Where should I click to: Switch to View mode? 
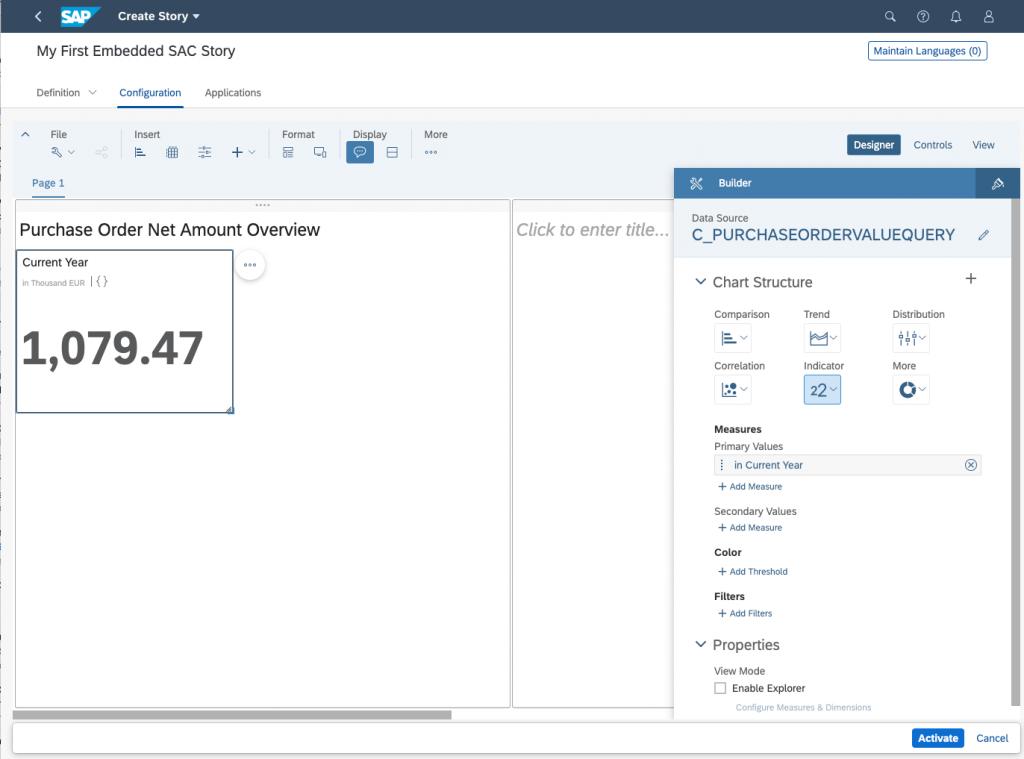tap(984, 145)
